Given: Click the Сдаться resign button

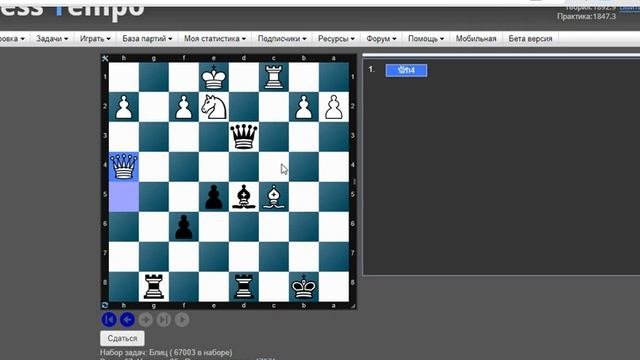Looking at the screenshot, I should coord(122,338).
